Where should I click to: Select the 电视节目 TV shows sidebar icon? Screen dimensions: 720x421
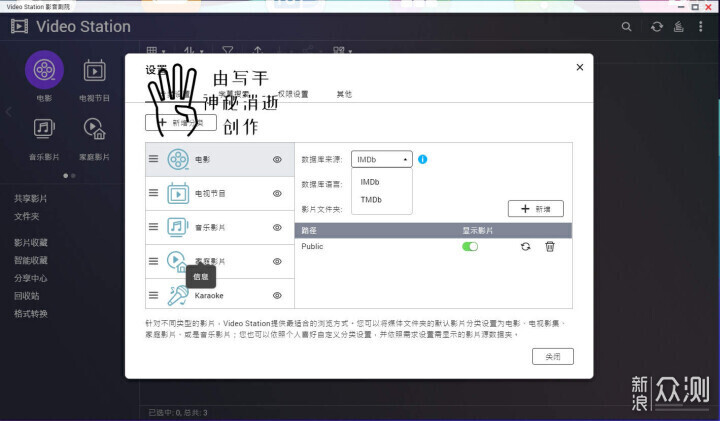tap(95, 70)
